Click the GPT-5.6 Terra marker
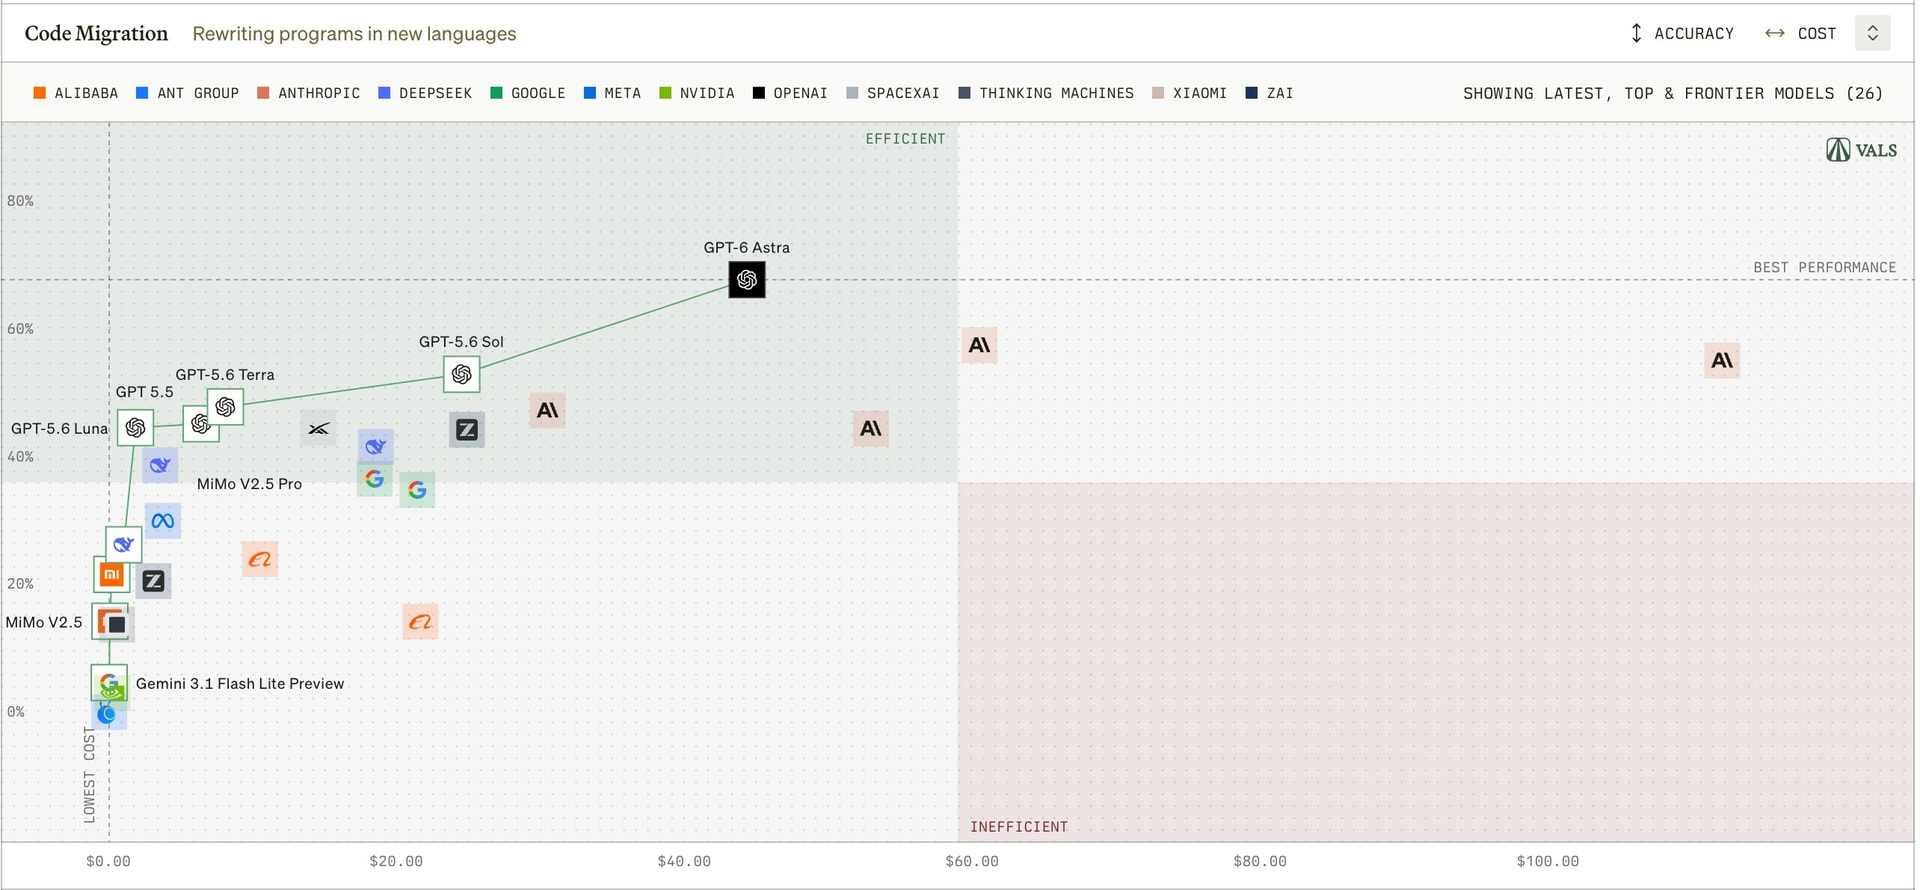The width and height of the screenshot is (1920, 890). point(226,407)
